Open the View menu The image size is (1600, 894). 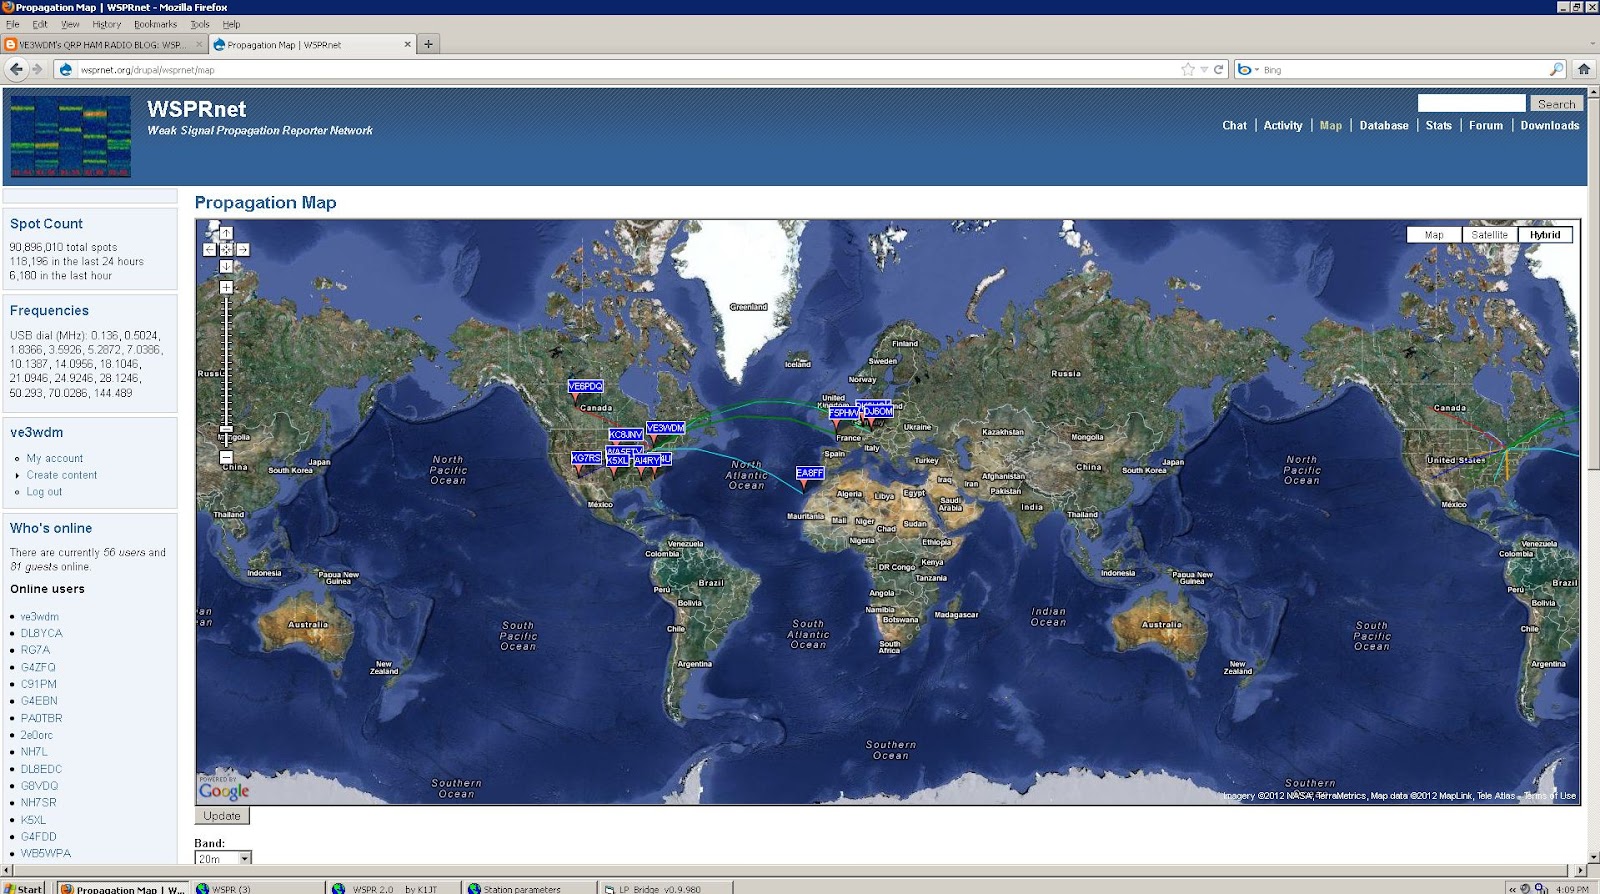pos(70,24)
